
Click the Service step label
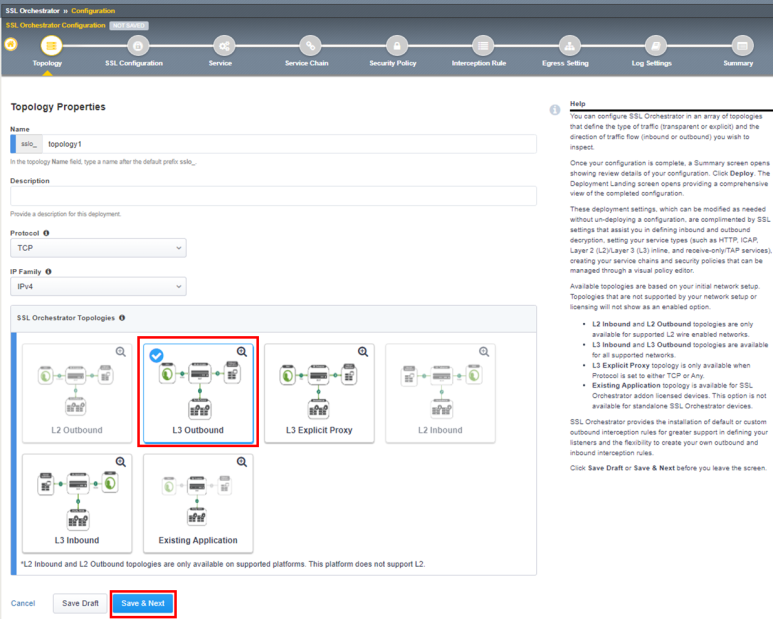point(220,63)
